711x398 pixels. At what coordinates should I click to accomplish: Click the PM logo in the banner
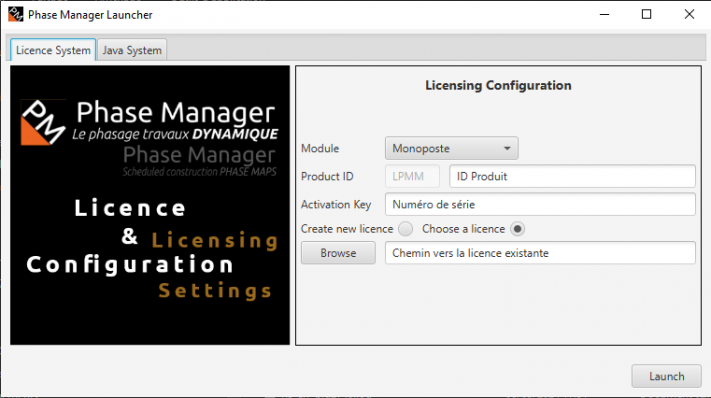pyautogui.click(x=44, y=122)
